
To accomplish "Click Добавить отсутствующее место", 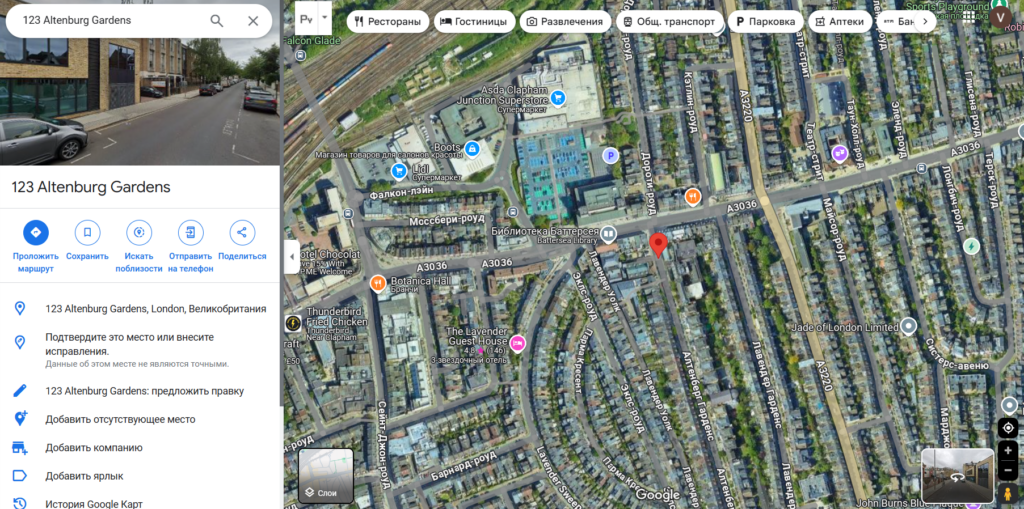I will (x=120, y=419).
